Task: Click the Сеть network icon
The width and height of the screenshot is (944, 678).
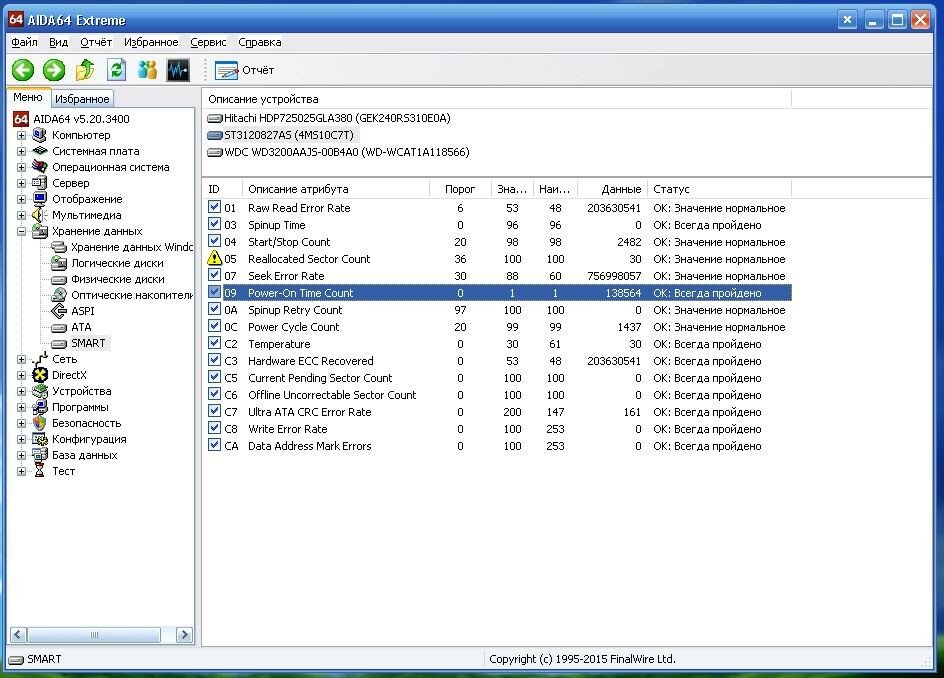Action: (x=40, y=359)
